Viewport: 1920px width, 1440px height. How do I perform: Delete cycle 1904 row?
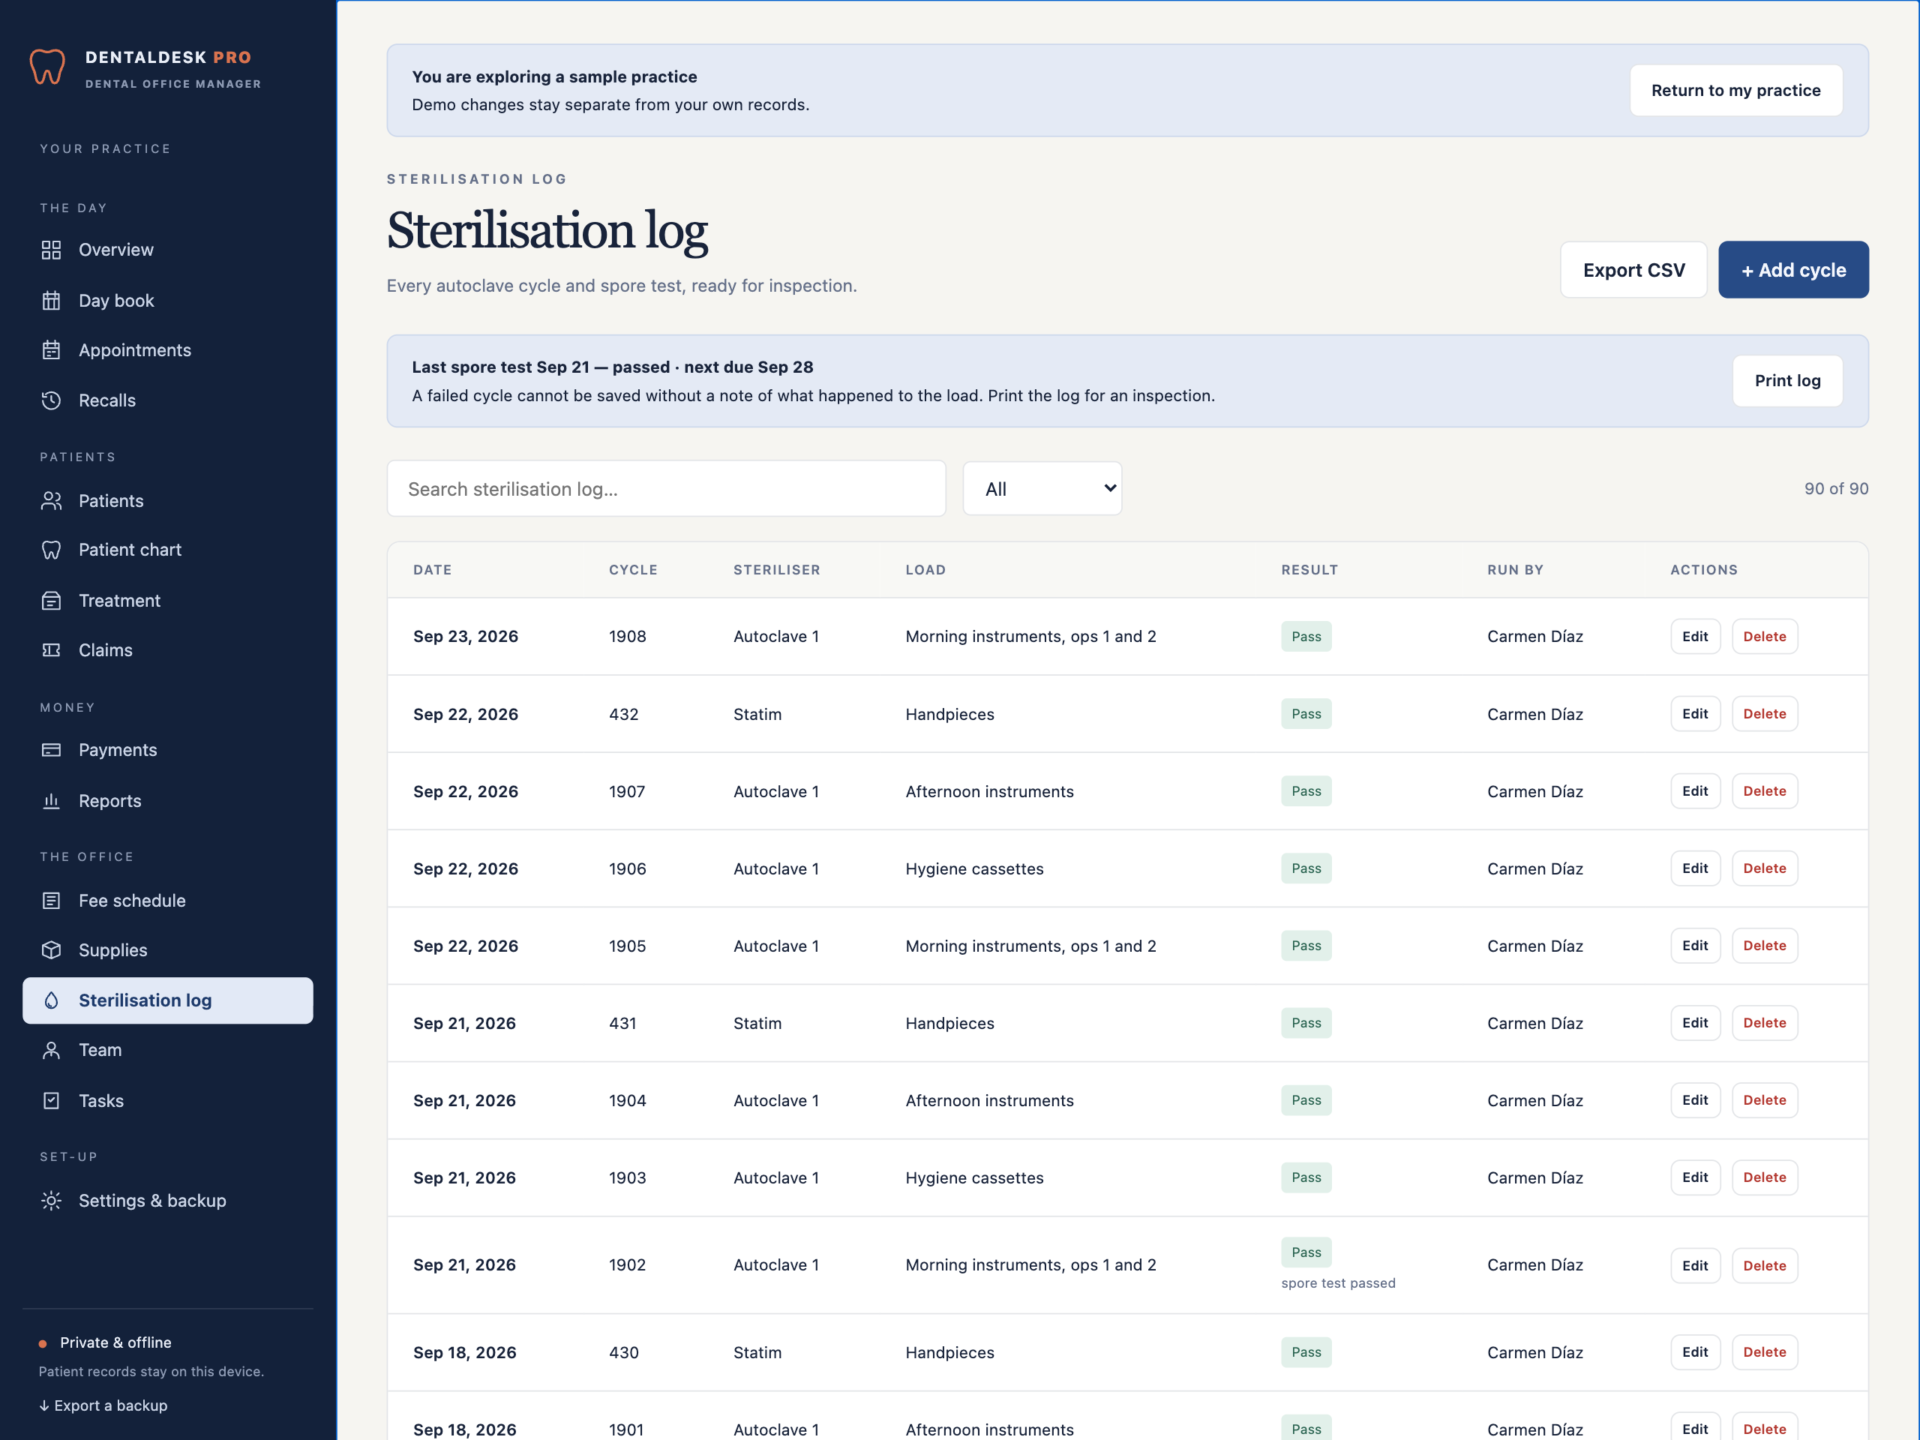tap(1764, 1100)
